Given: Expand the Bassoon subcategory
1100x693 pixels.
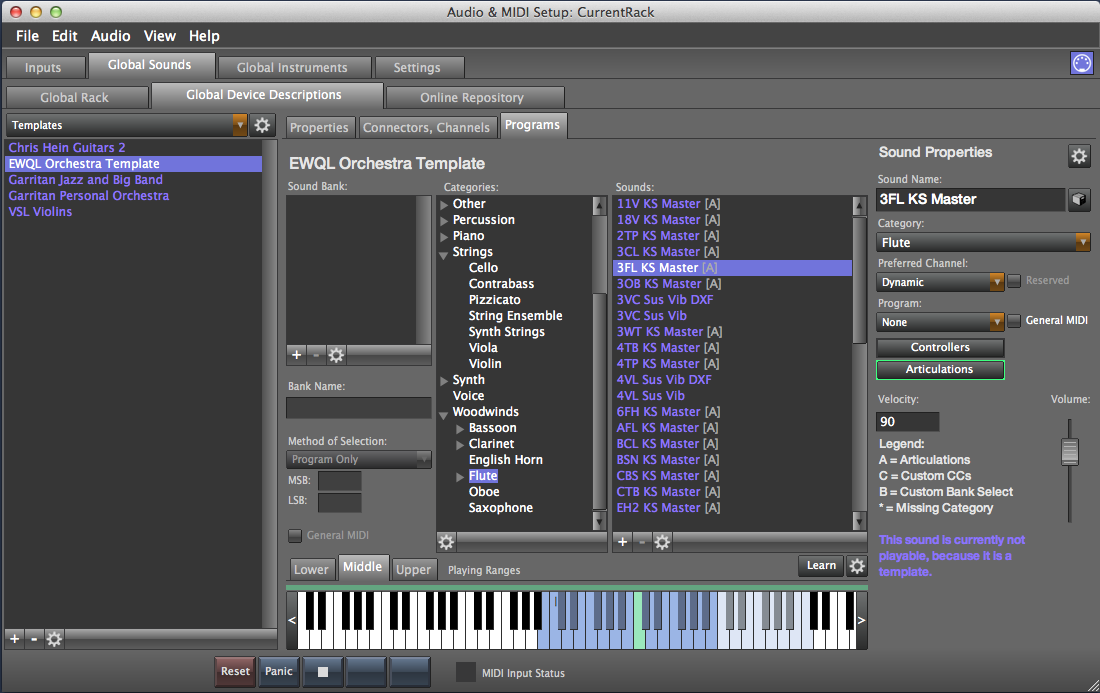Looking at the screenshot, I should [460, 429].
